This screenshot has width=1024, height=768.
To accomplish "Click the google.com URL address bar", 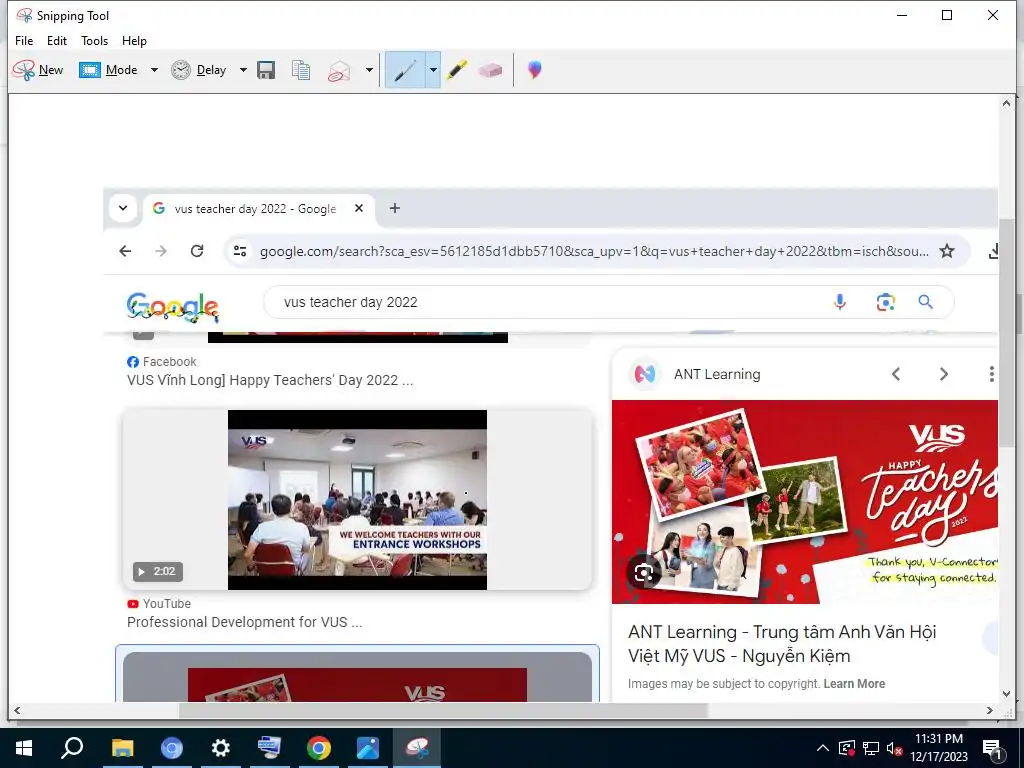I will pyautogui.click(x=594, y=251).
